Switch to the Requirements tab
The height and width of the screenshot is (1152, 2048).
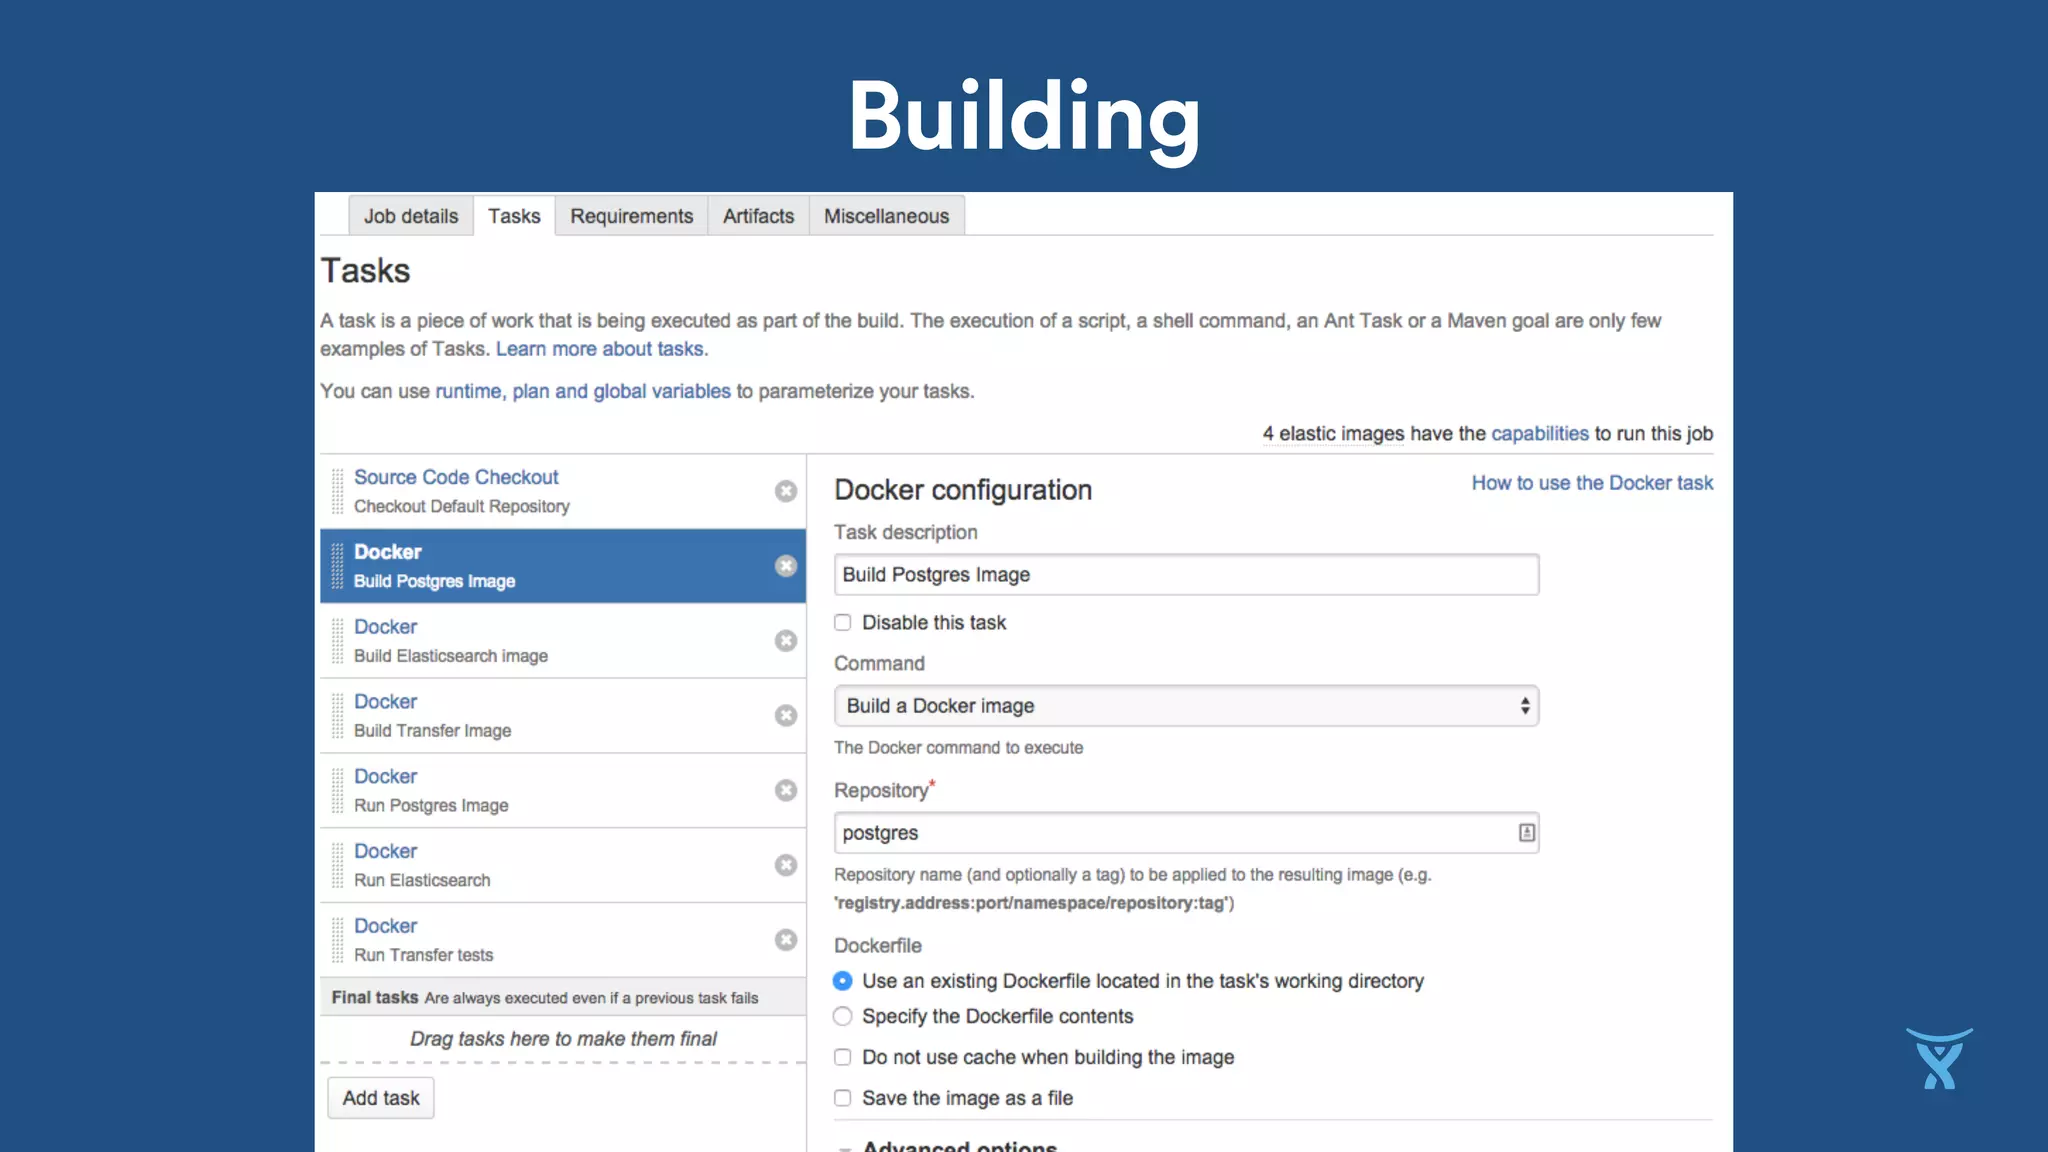631,216
